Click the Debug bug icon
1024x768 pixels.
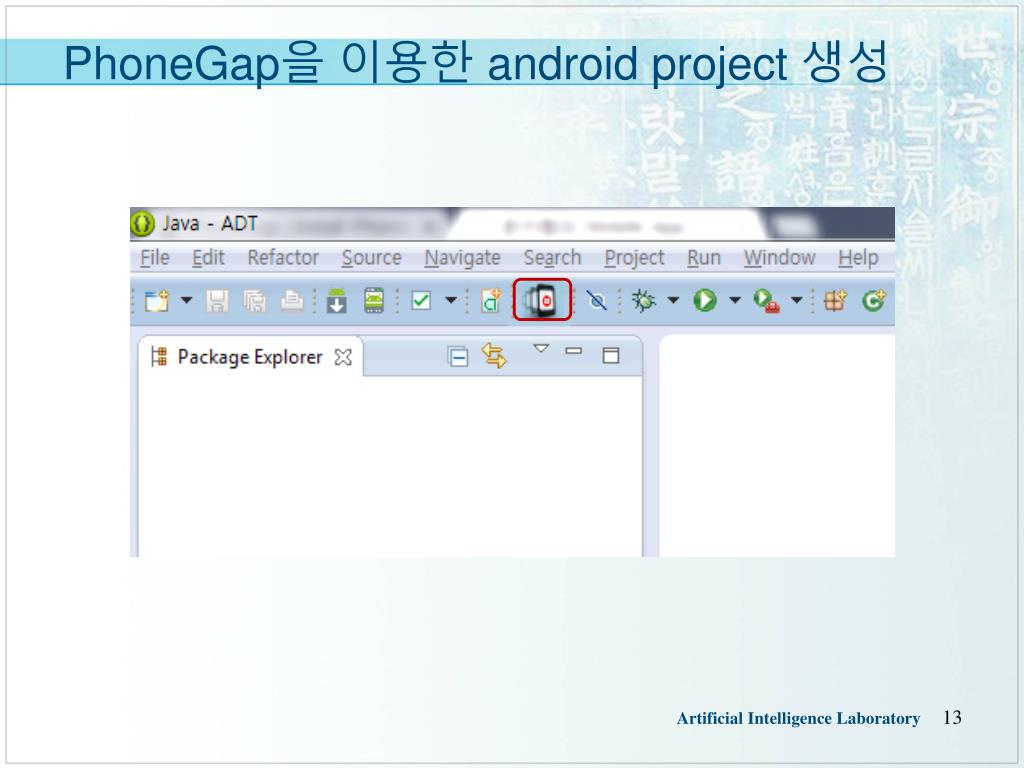click(643, 300)
